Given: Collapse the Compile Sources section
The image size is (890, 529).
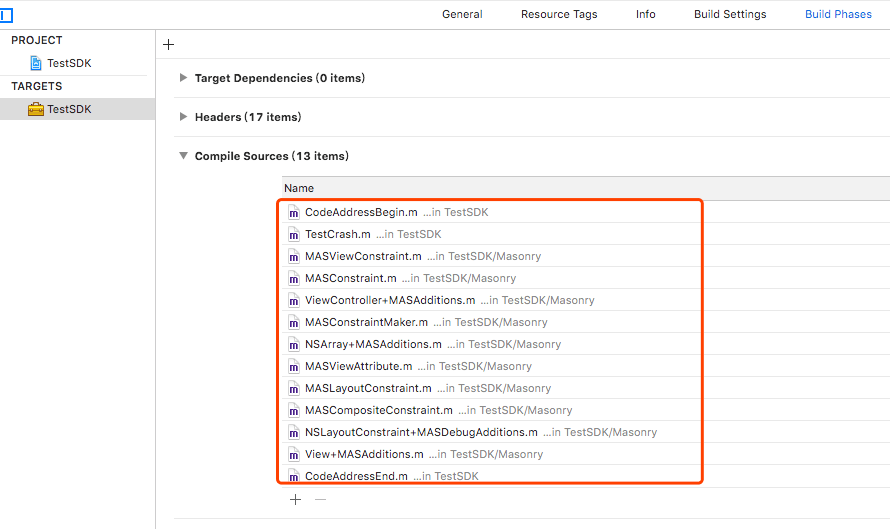Looking at the screenshot, I should coord(183,156).
